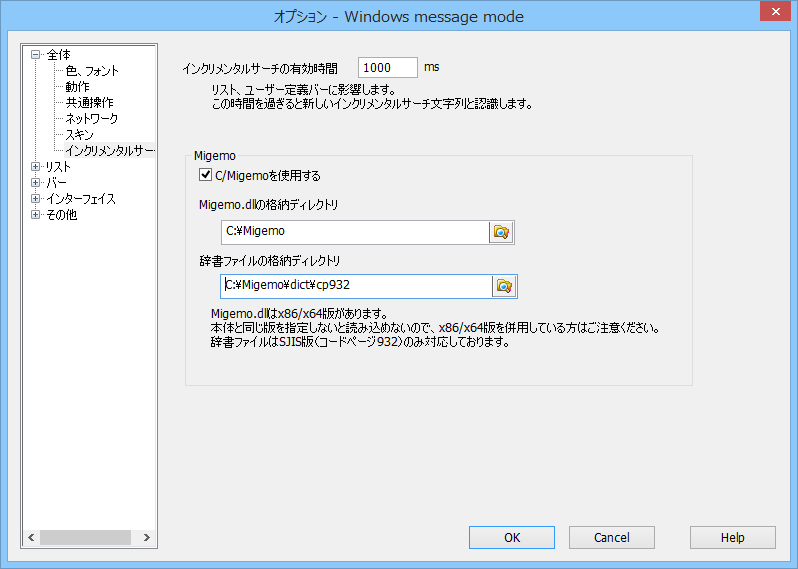798x569 pixels.
Task: Confirm settings with the OK button
Action: tap(511, 537)
